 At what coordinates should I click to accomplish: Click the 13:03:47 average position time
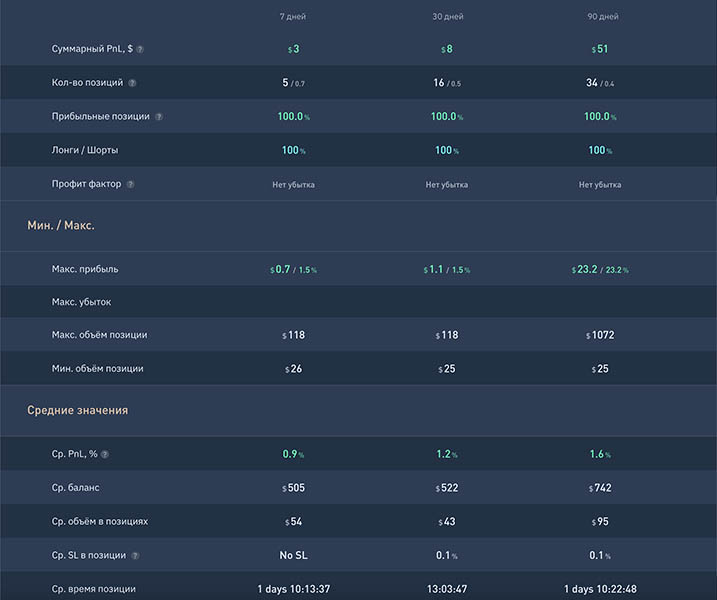(447, 589)
